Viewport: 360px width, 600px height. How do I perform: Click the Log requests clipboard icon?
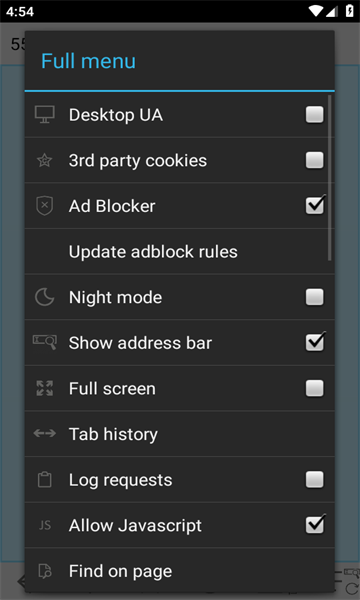(45, 479)
